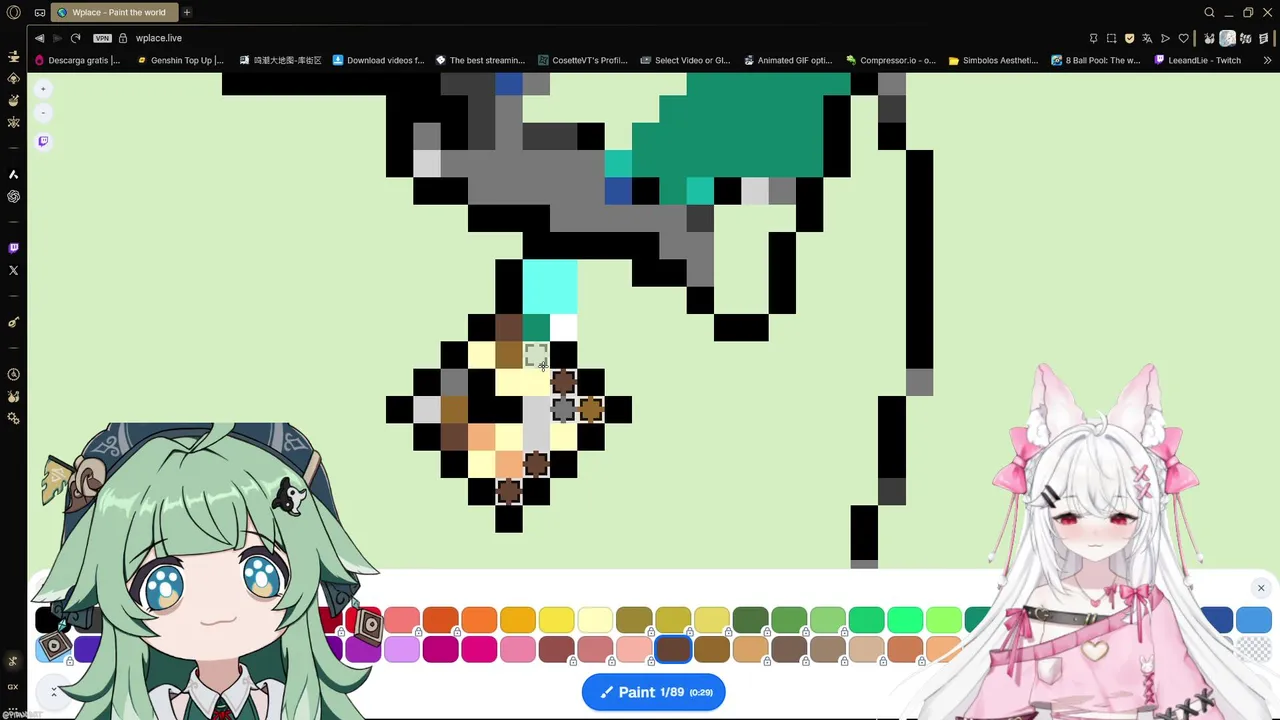
Task: Open Twitch in the Opera sidebar
Action: pos(13,248)
